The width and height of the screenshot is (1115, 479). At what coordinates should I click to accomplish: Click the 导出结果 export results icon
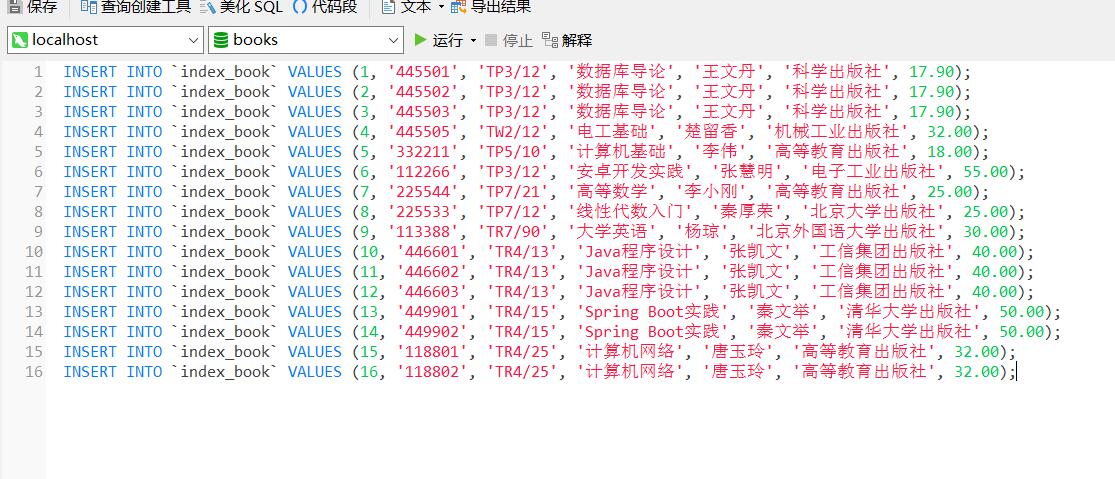coord(459,7)
